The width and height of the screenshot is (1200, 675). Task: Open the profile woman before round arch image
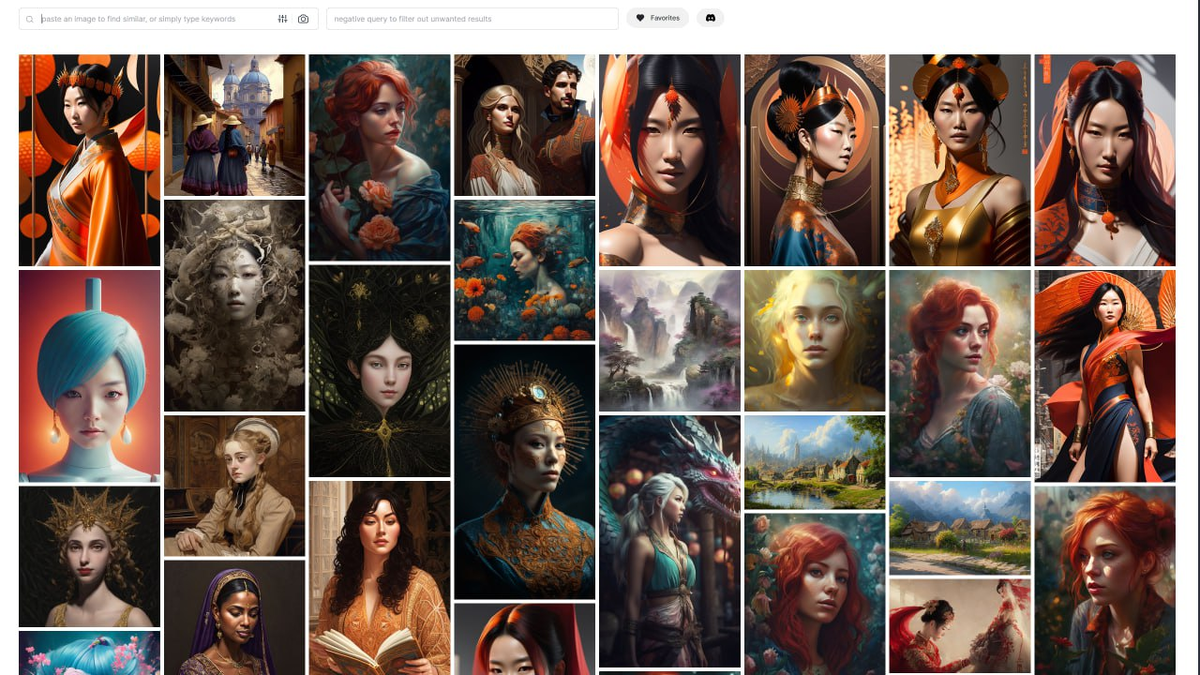[815, 160]
